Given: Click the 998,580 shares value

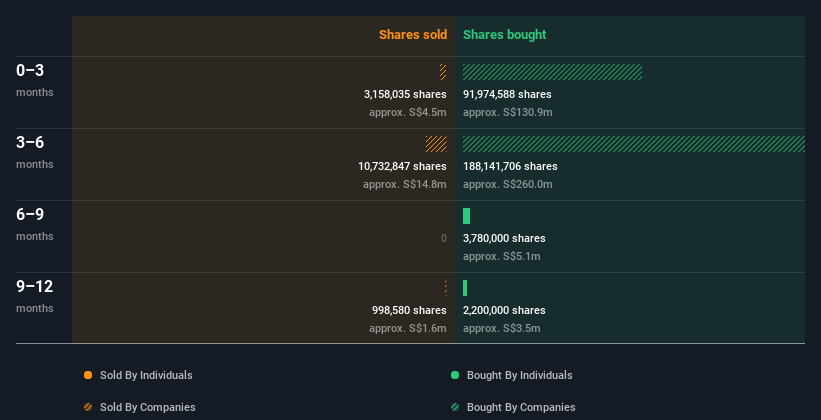Looking at the screenshot, I should click(409, 310).
